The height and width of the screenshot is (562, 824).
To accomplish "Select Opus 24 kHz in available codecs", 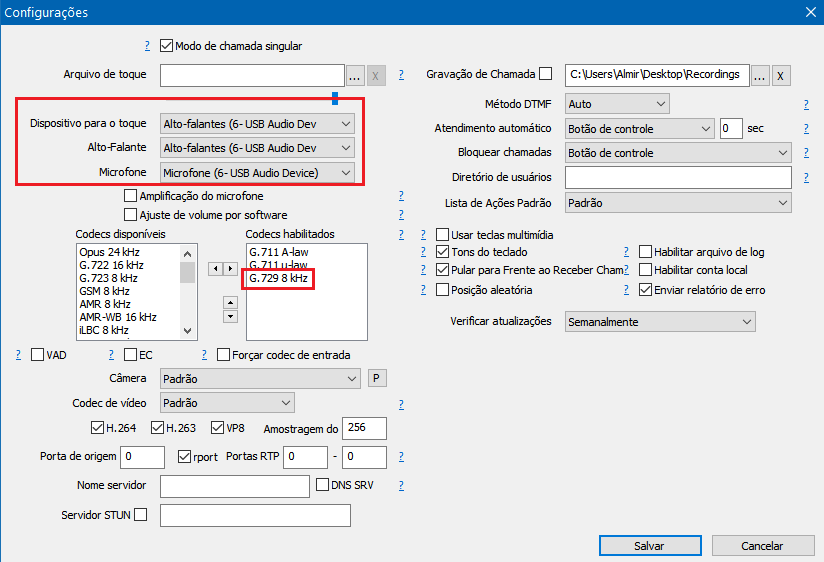I will point(111,251).
